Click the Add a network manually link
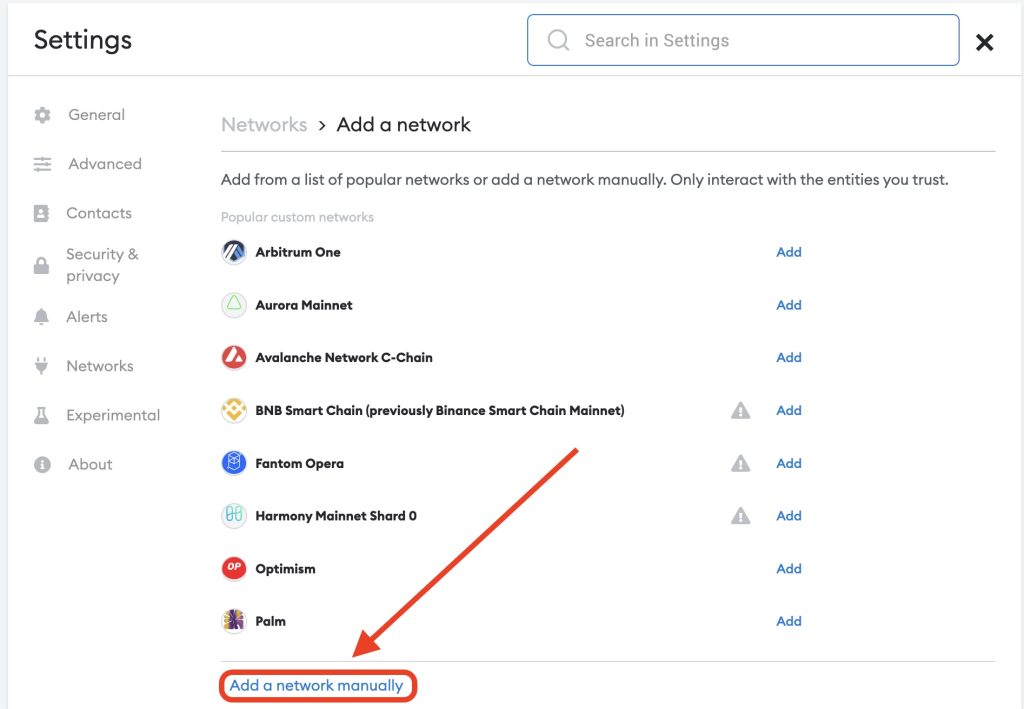 click(x=316, y=686)
